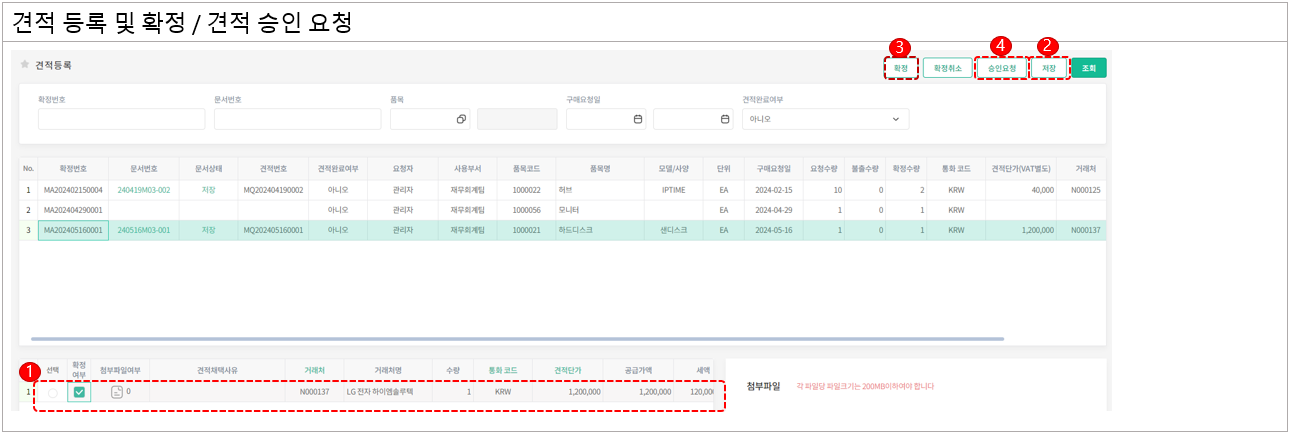Click the 확정취소 button
The height and width of the screenshot is (434, 1291).
tap(947, 68)
